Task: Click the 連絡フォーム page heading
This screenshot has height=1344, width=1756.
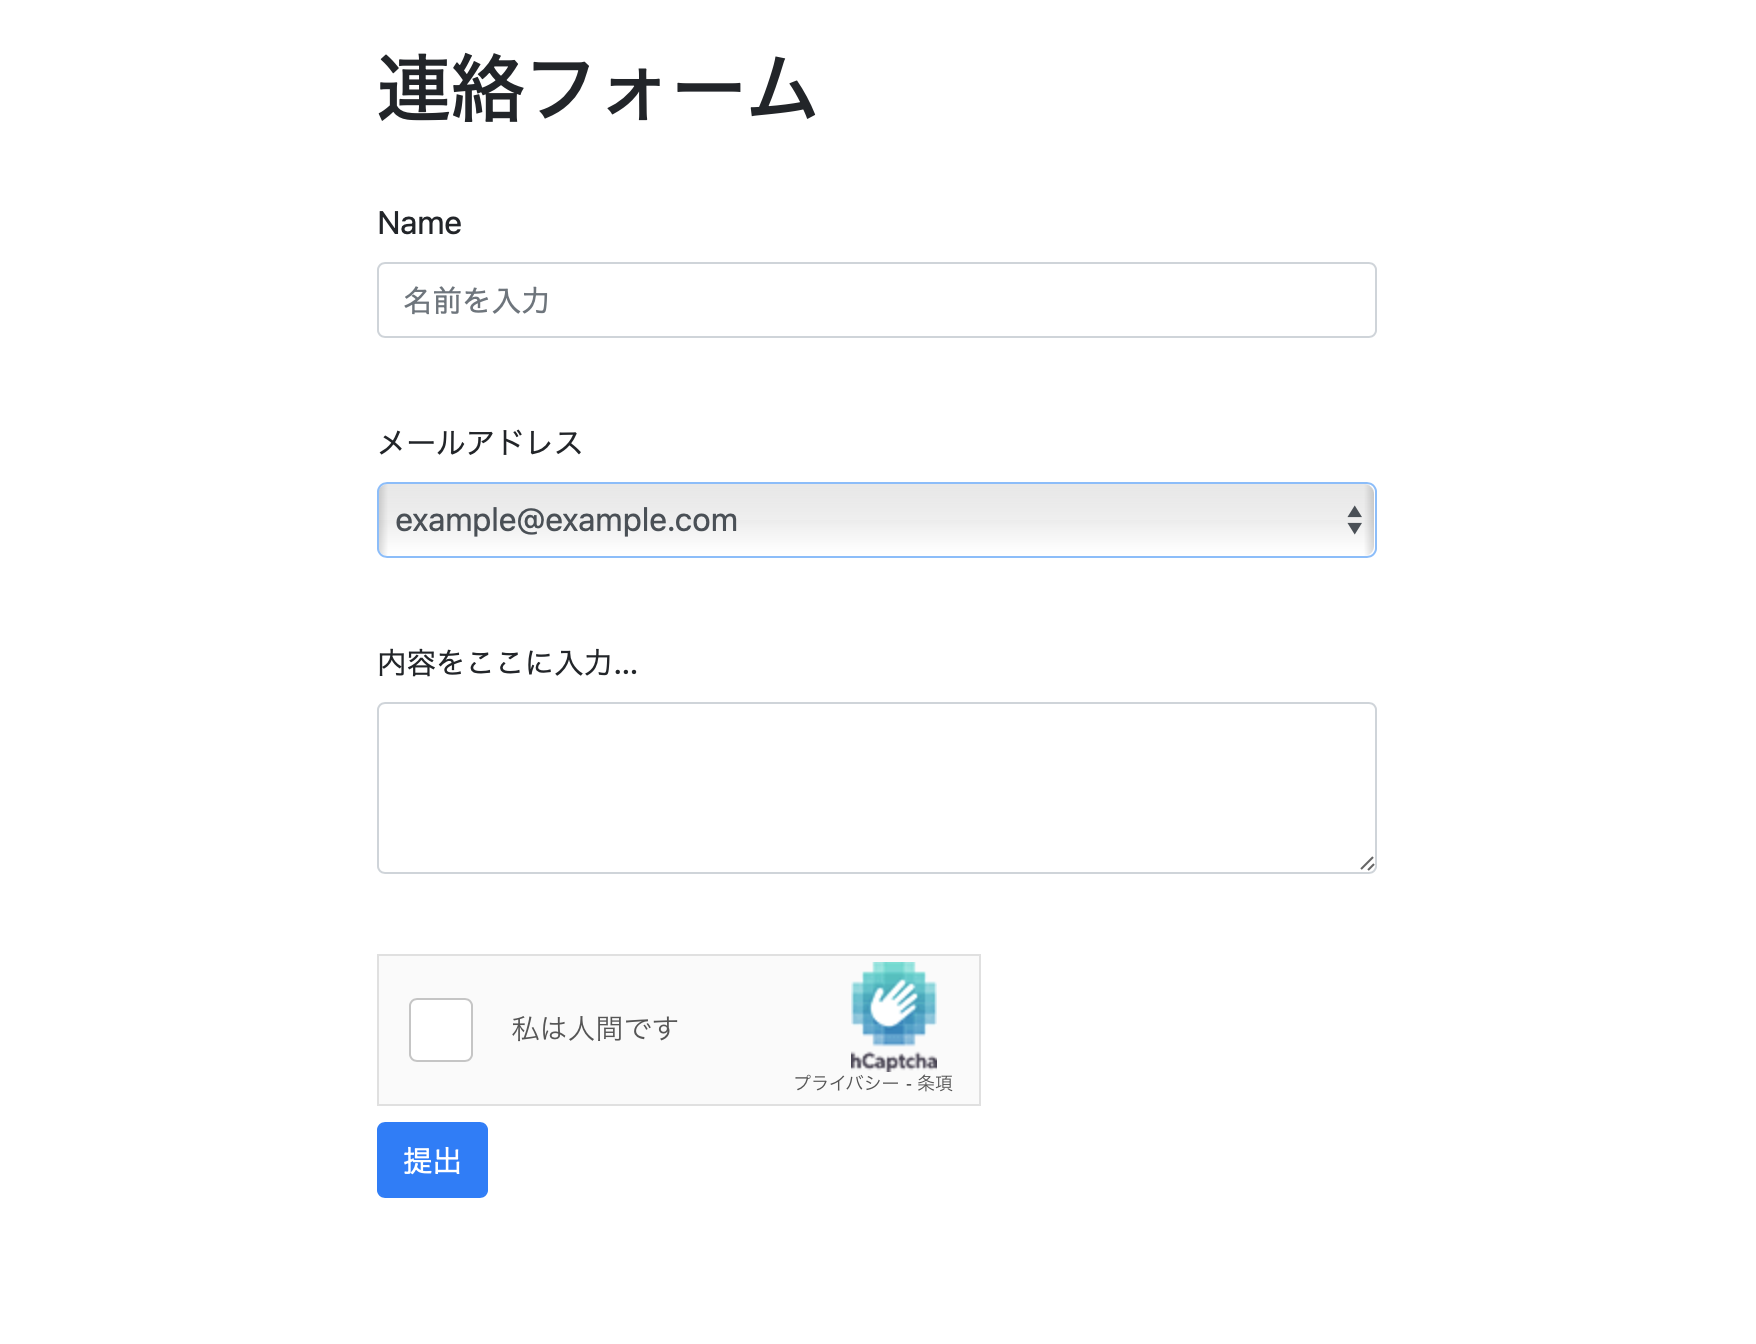Action: coord(597,89)
